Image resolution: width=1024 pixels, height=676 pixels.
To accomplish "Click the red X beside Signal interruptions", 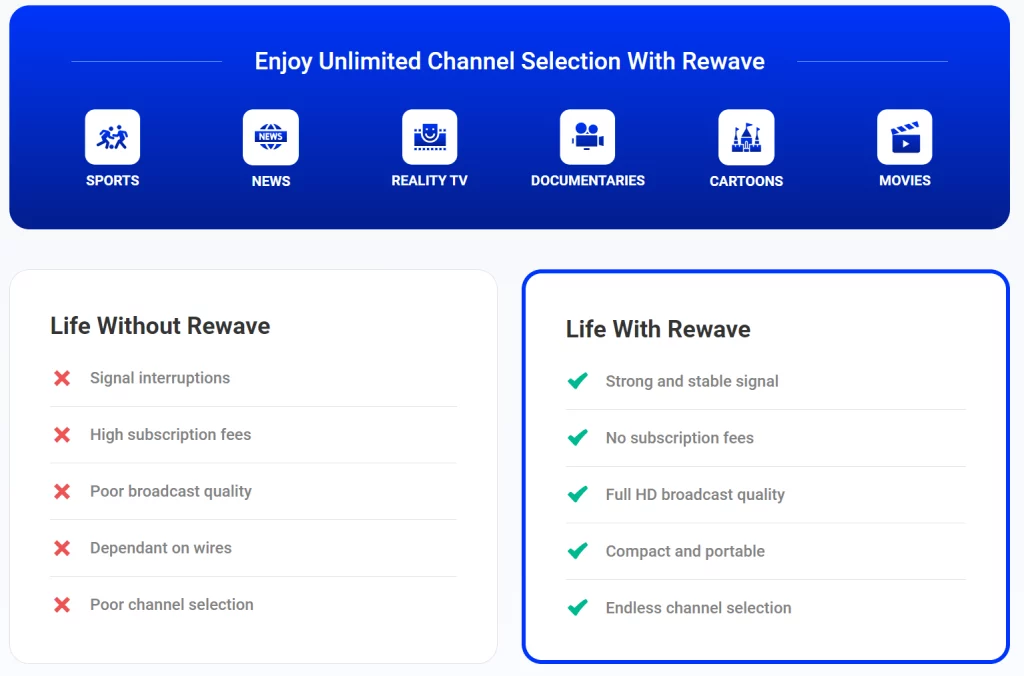I will (x=62, y=378).
